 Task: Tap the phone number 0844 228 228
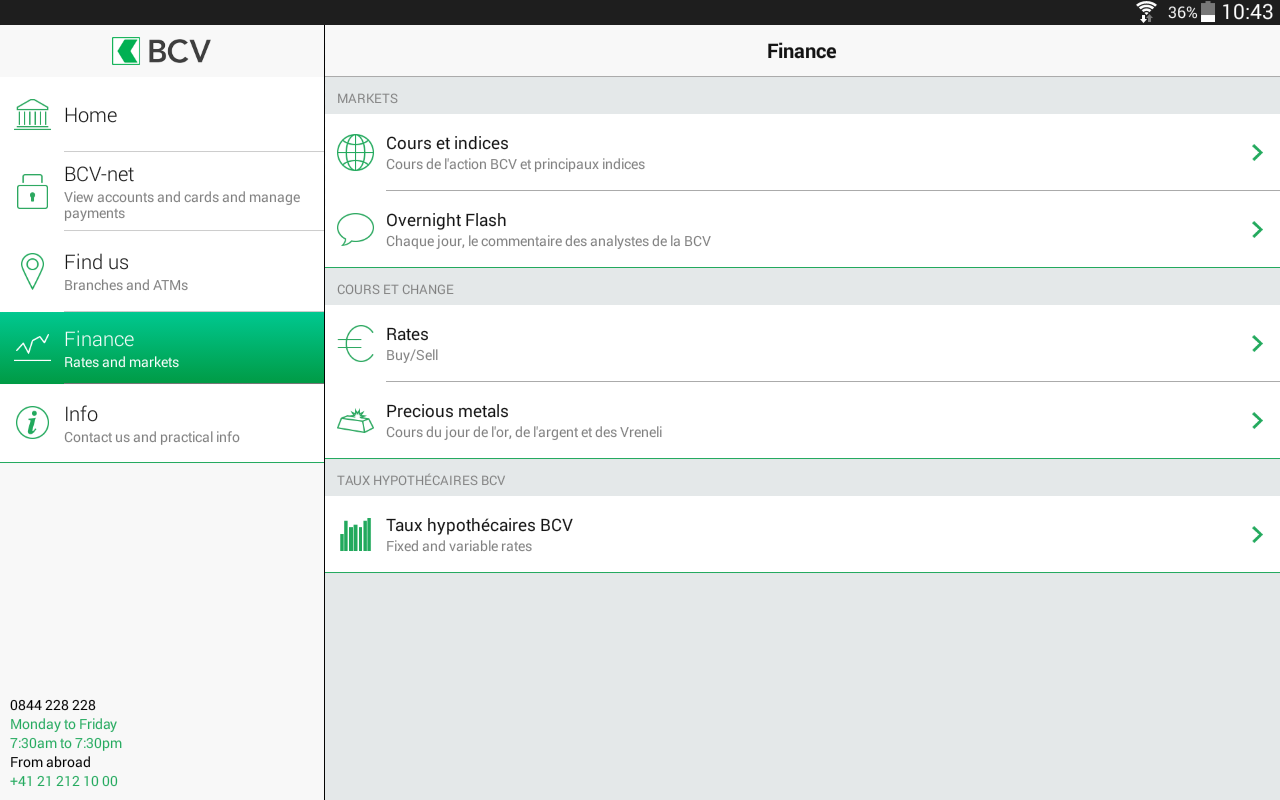pos(53,705)
